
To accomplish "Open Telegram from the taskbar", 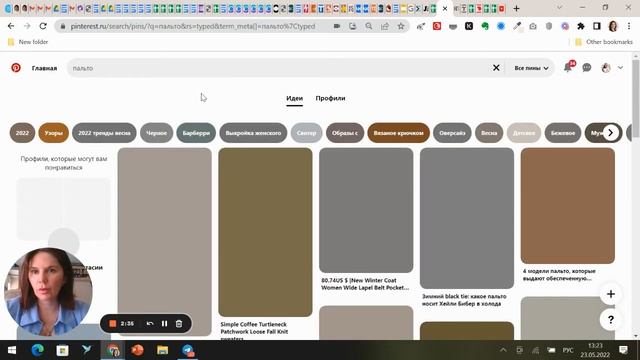I will coord(188,350).
